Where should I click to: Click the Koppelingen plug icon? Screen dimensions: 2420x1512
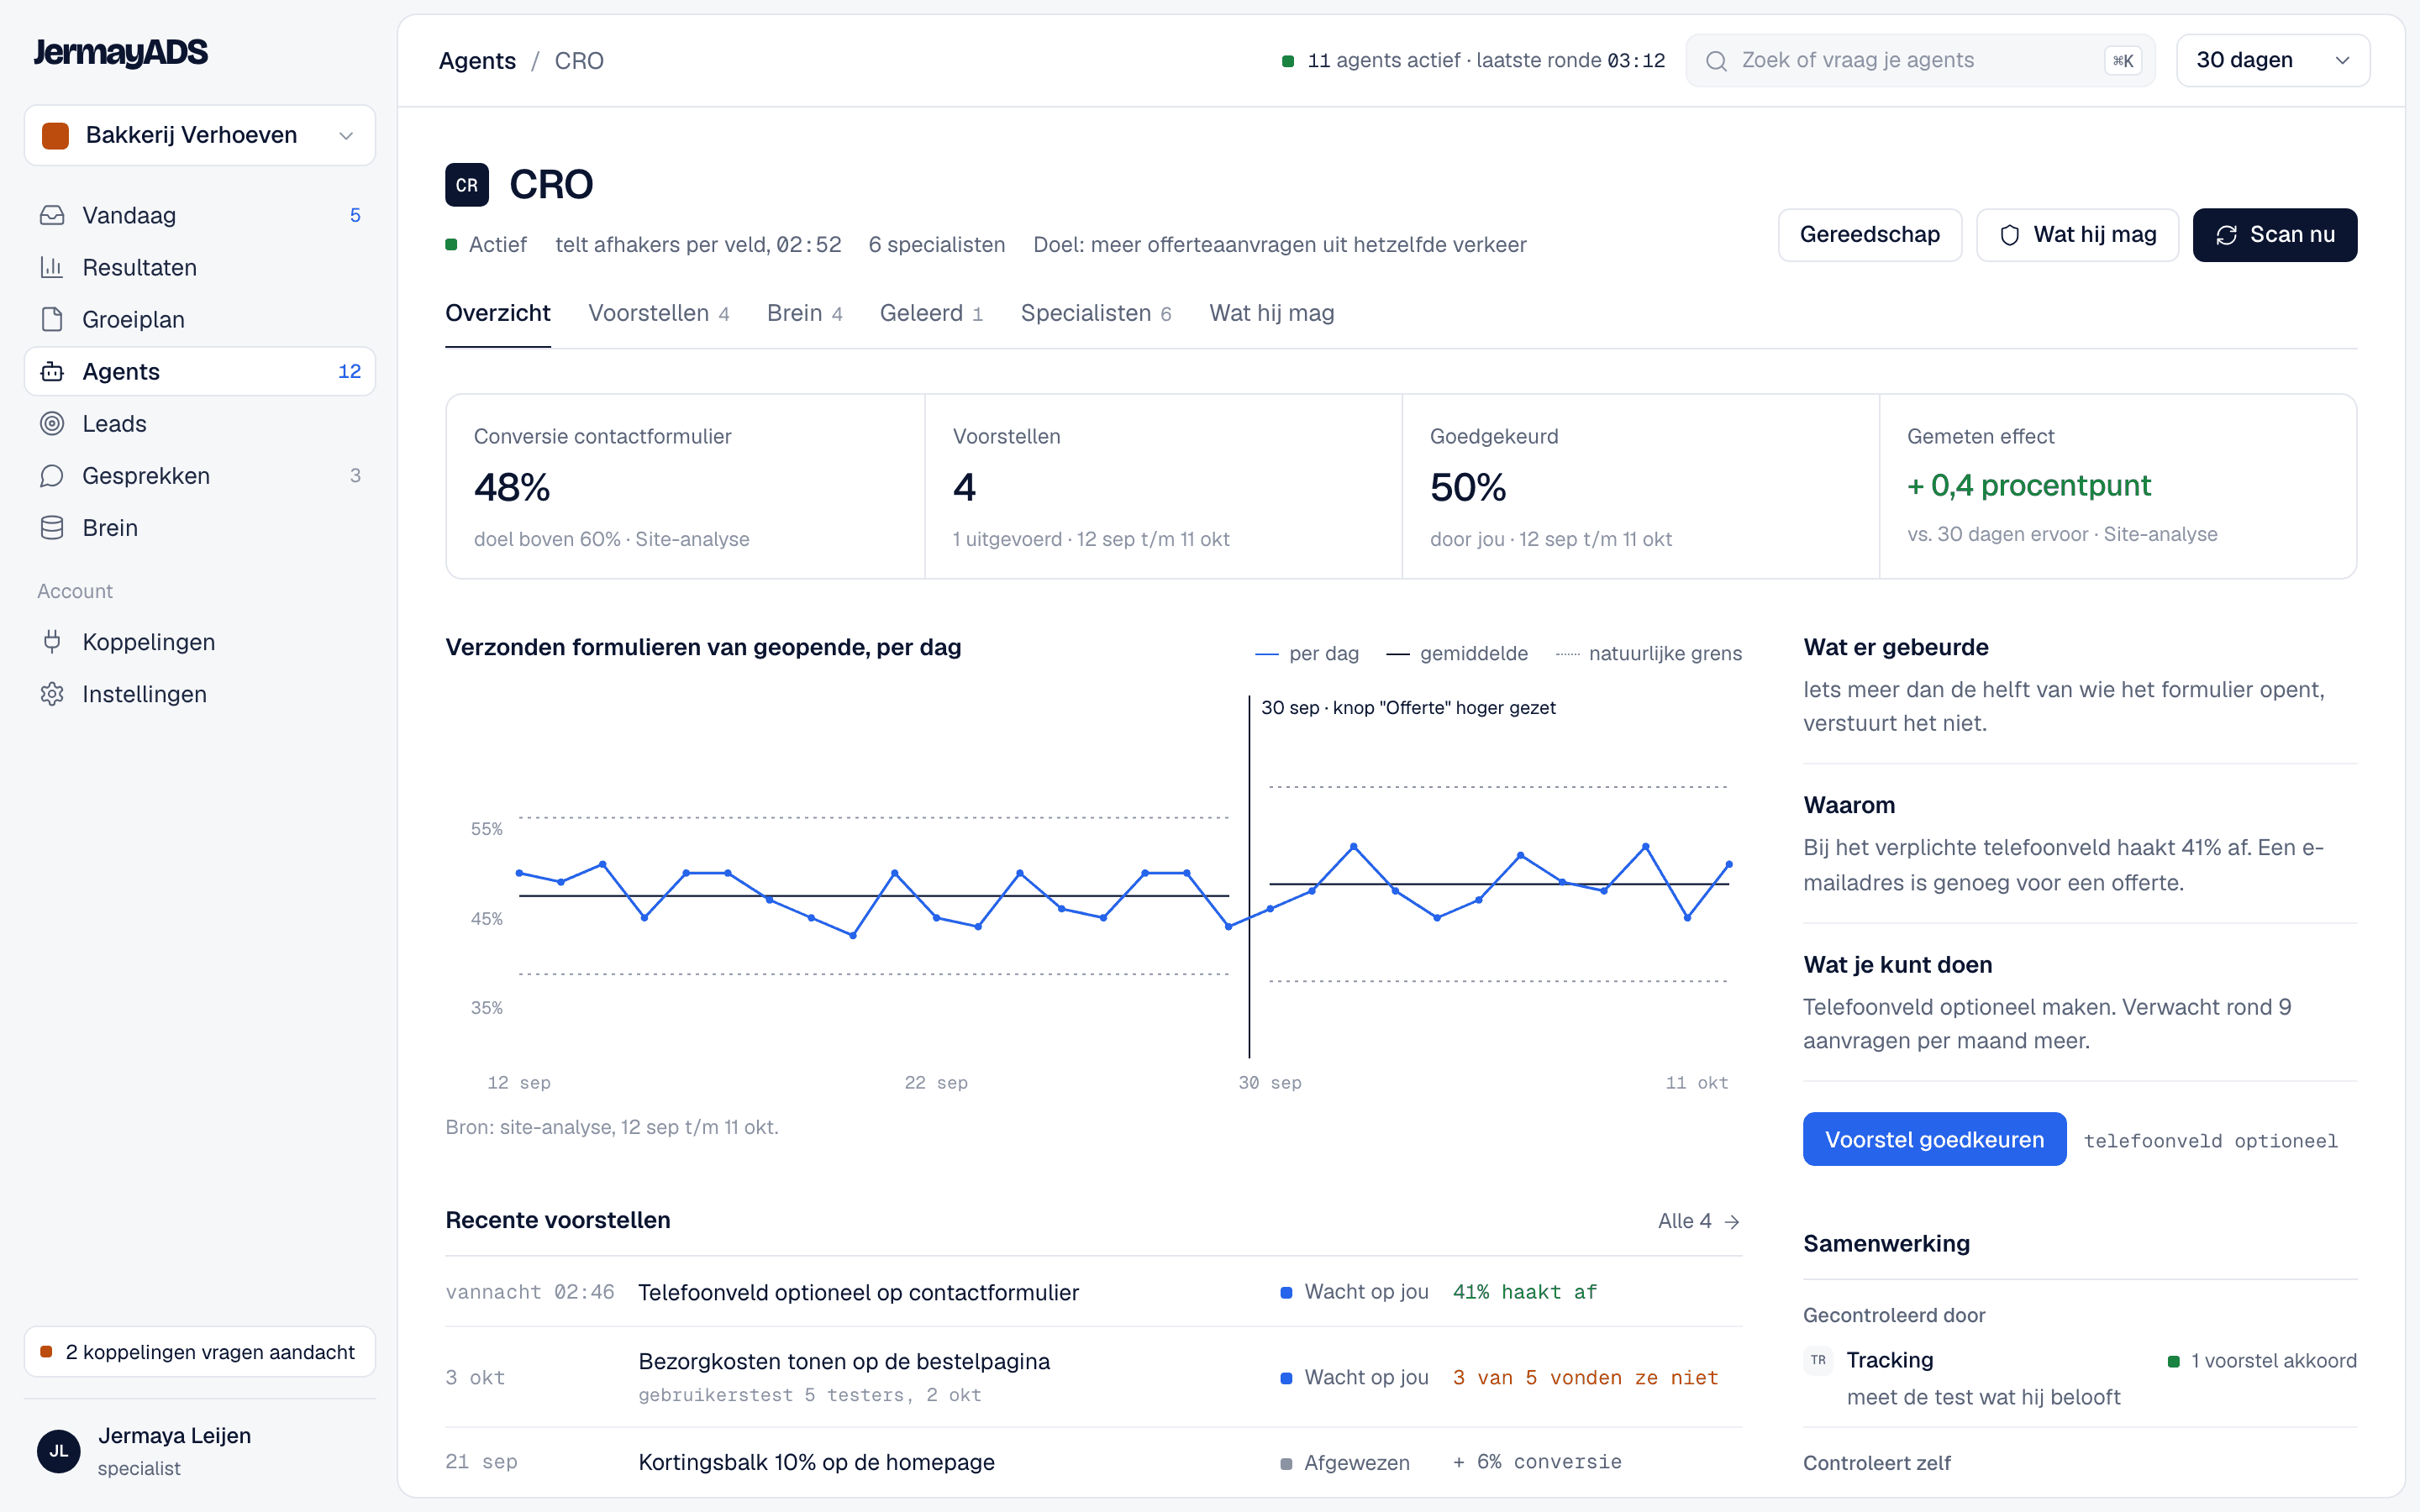click(x=52, y=641)
